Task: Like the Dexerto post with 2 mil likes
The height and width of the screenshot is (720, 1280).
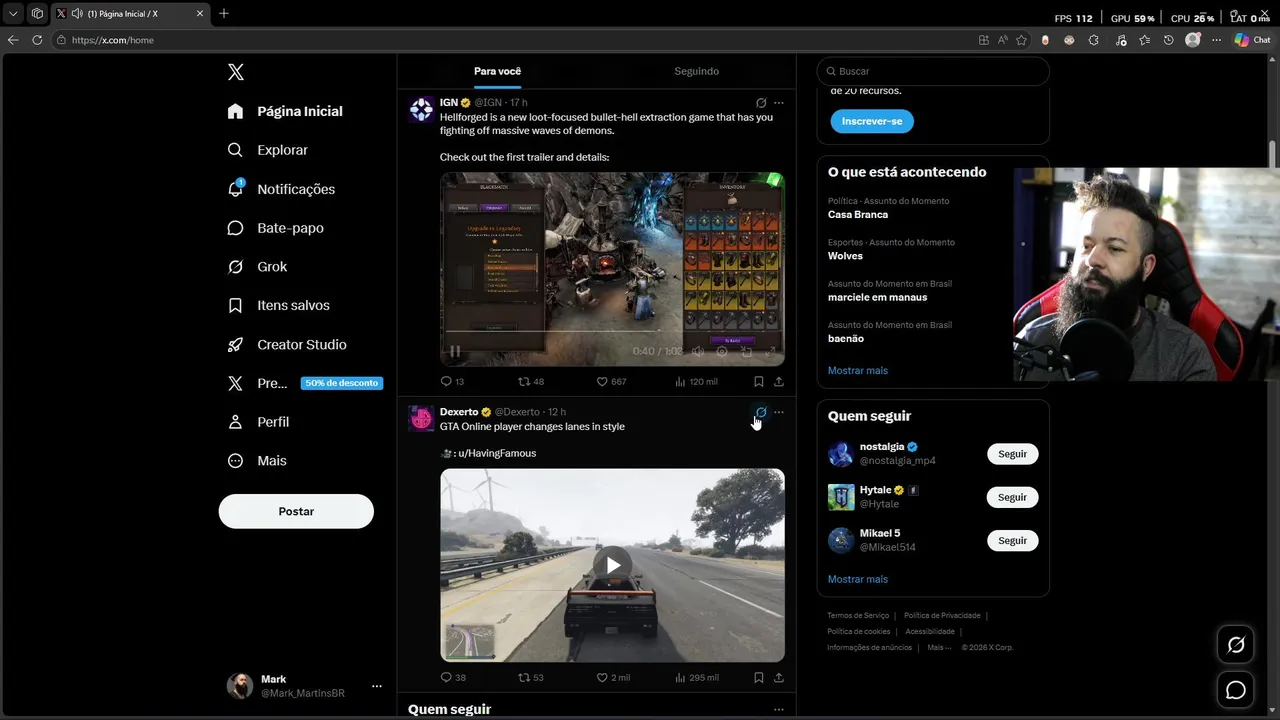Action: (x=613, y=677)
